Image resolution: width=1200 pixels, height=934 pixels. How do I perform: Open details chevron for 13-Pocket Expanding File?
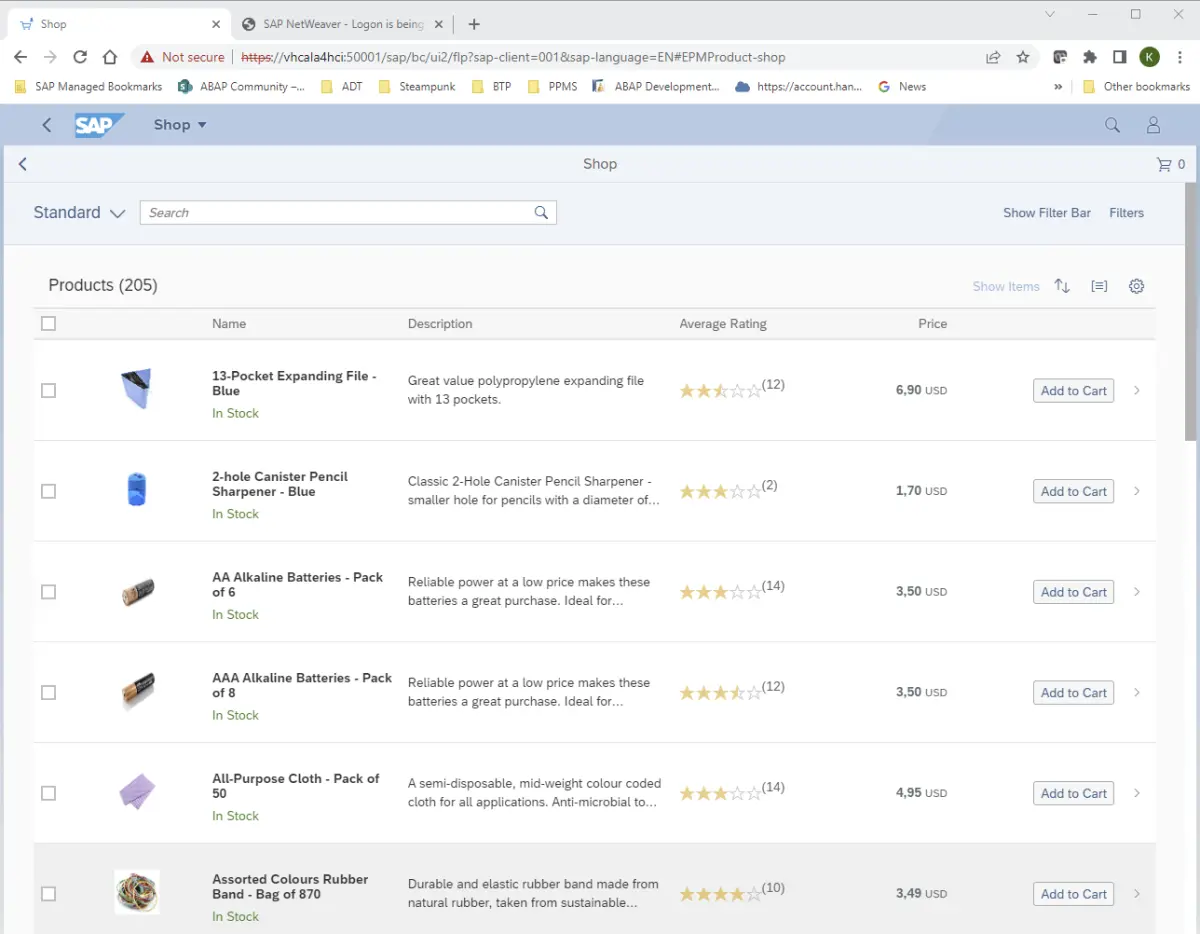[1137, 391]
